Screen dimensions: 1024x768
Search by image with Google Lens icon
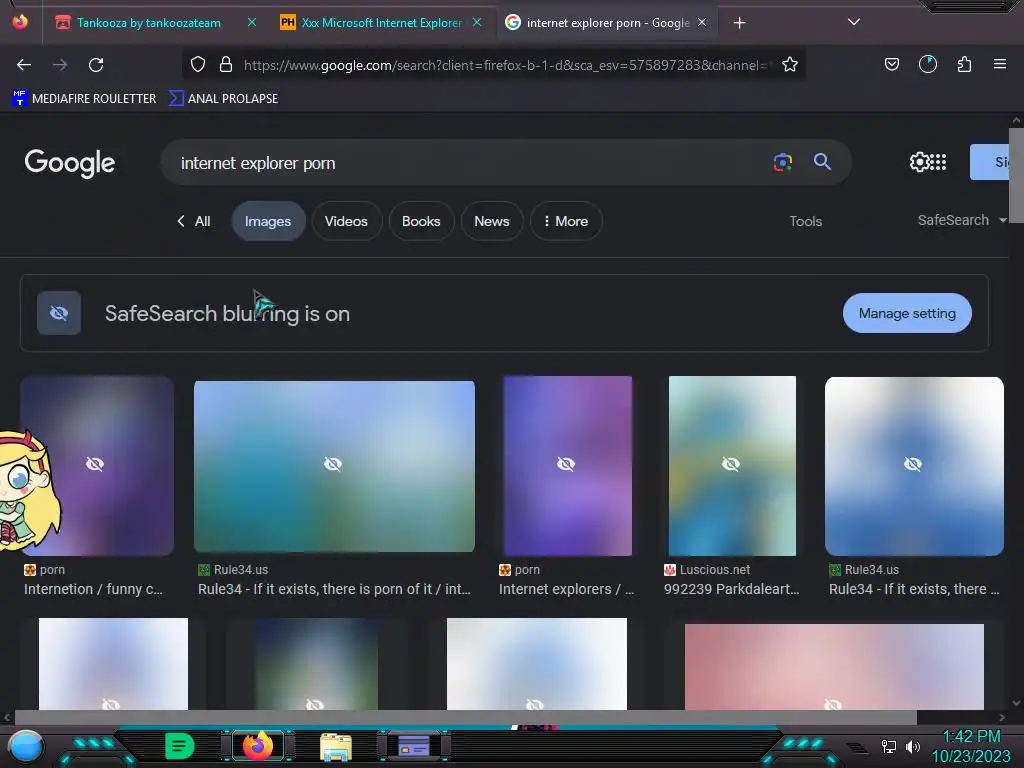click(x=782, y=162)
